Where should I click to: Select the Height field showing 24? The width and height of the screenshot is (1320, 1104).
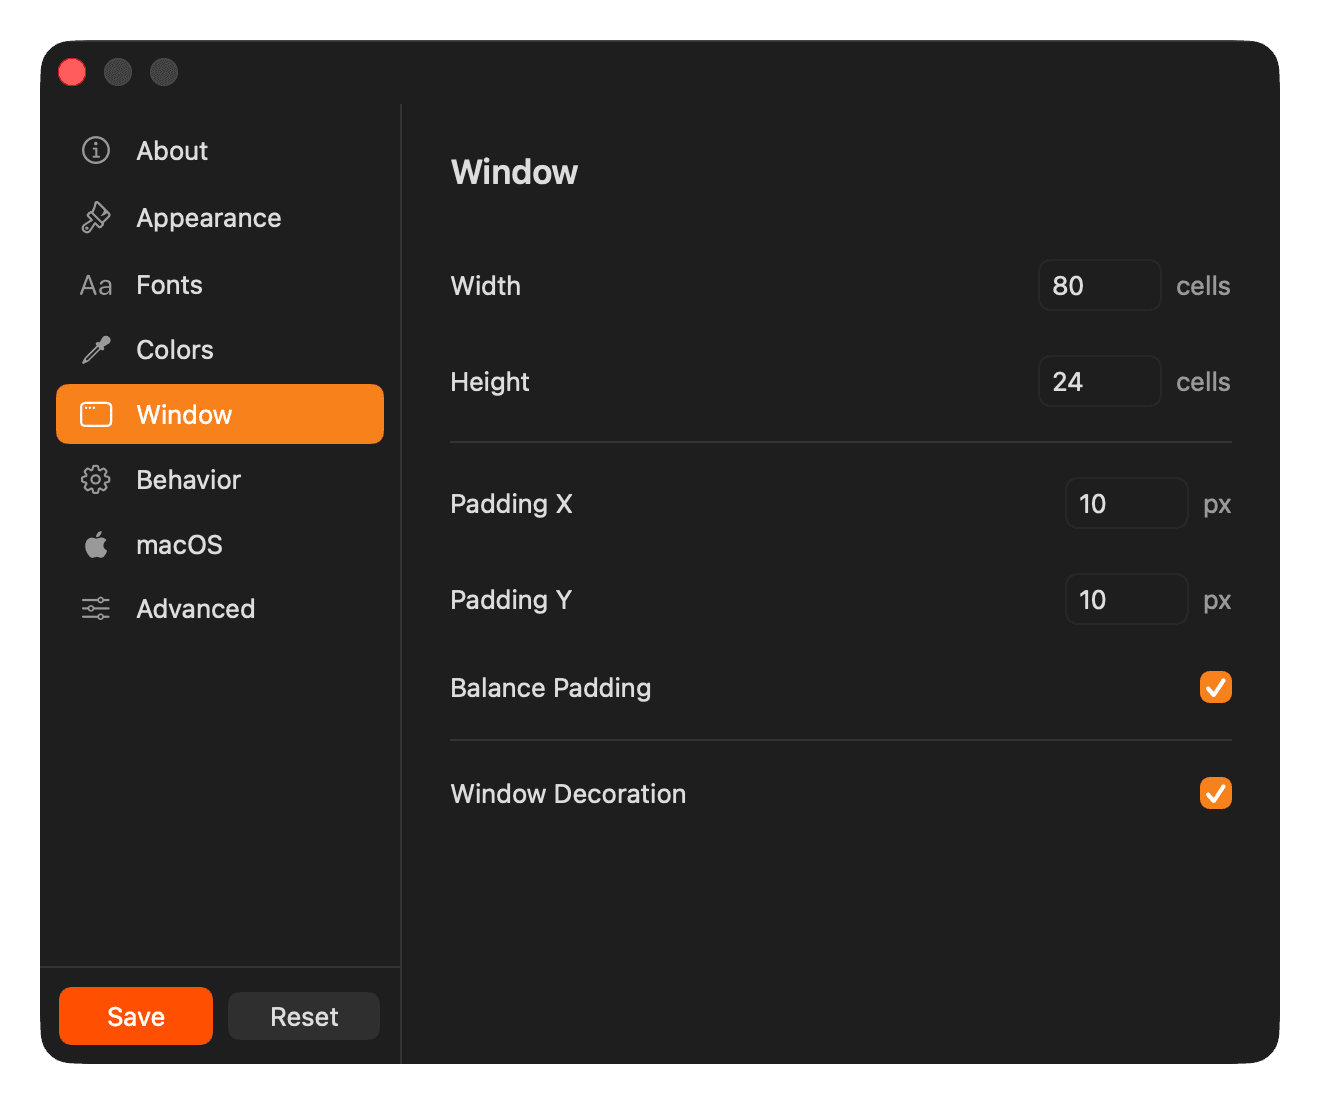pyautogui.click(x=1098, y=381)
